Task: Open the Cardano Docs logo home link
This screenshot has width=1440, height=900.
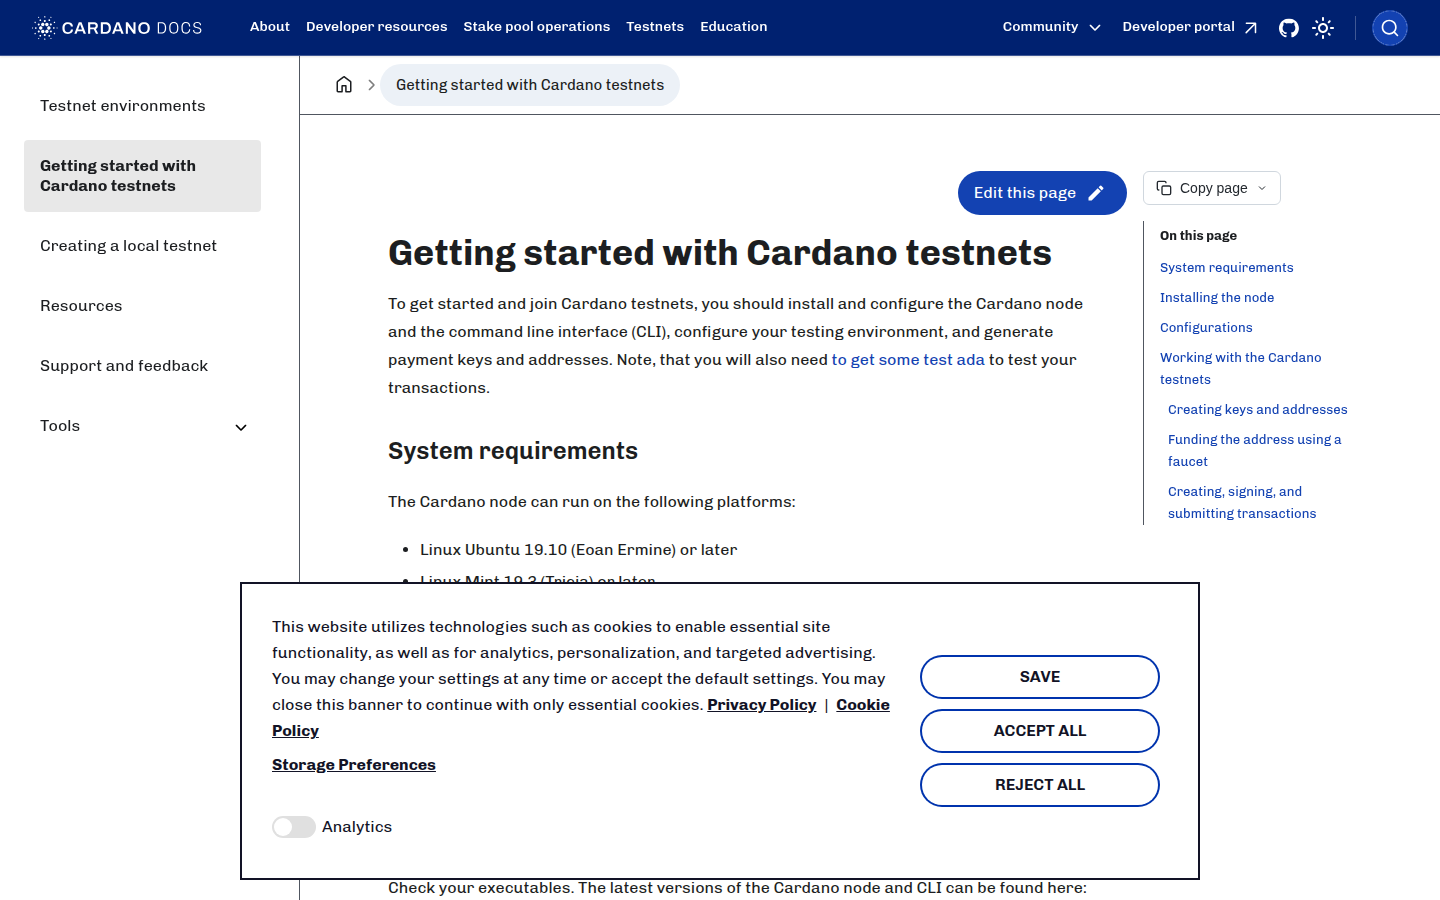Action: (117, 28)
